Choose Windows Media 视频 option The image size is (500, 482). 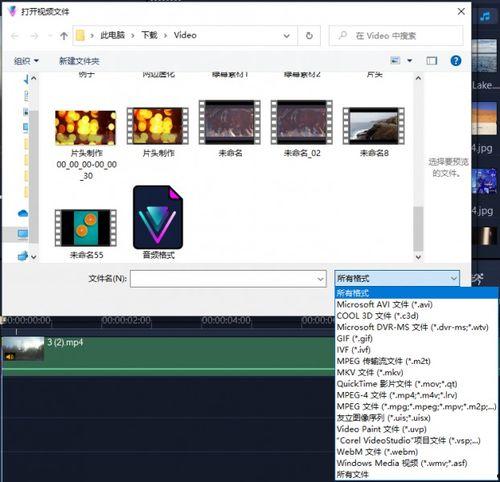coord(416,463)
